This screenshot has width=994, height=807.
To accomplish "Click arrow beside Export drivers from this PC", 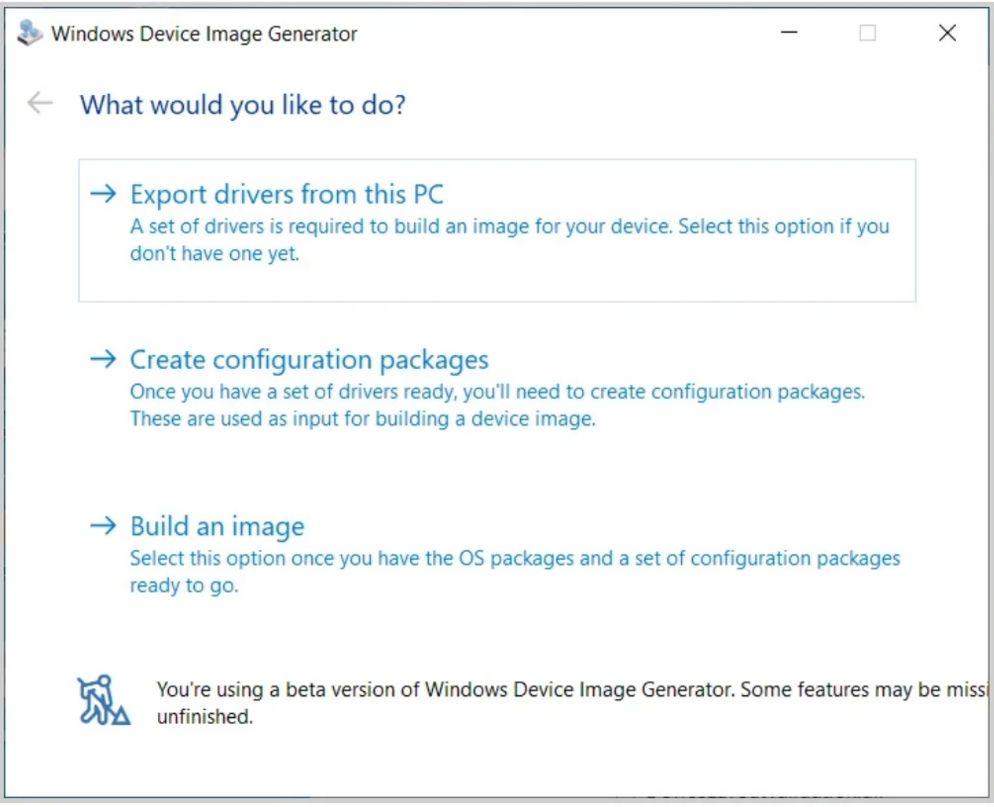I will pos(103,193).
